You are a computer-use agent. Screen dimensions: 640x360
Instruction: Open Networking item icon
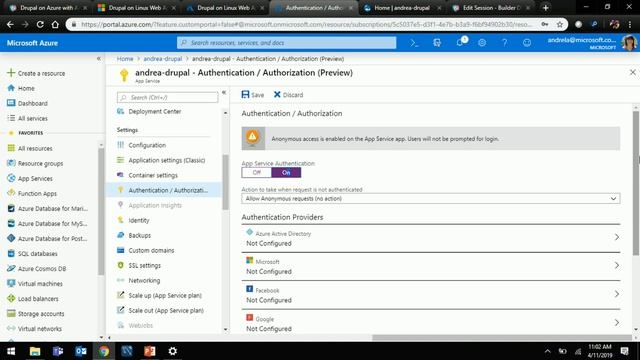tap(120, 280)
